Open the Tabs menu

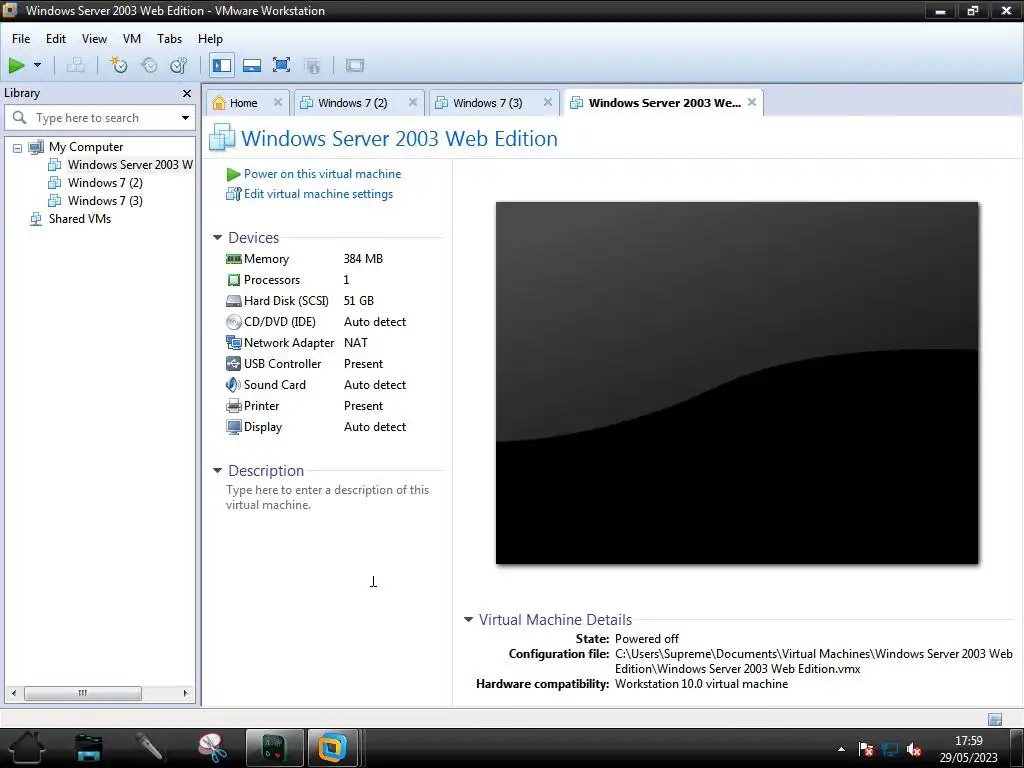click(169, 39)
